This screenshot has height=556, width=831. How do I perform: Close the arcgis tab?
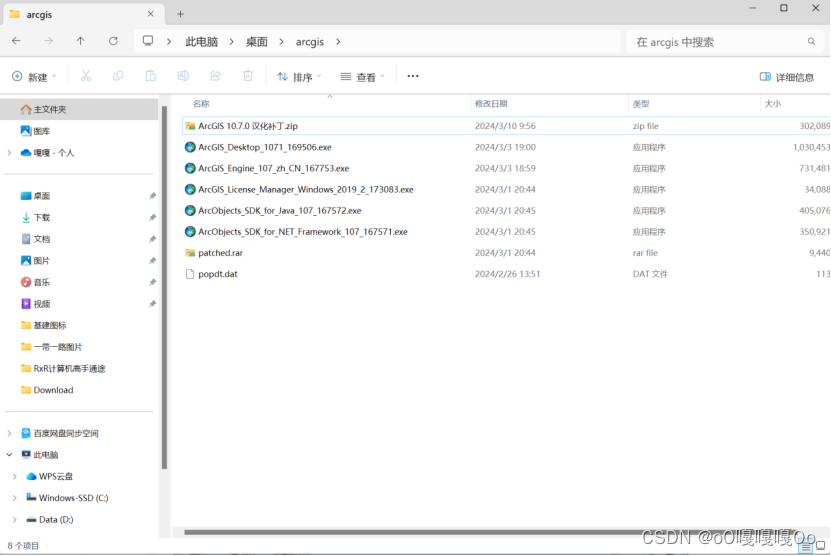pos(151,14)
